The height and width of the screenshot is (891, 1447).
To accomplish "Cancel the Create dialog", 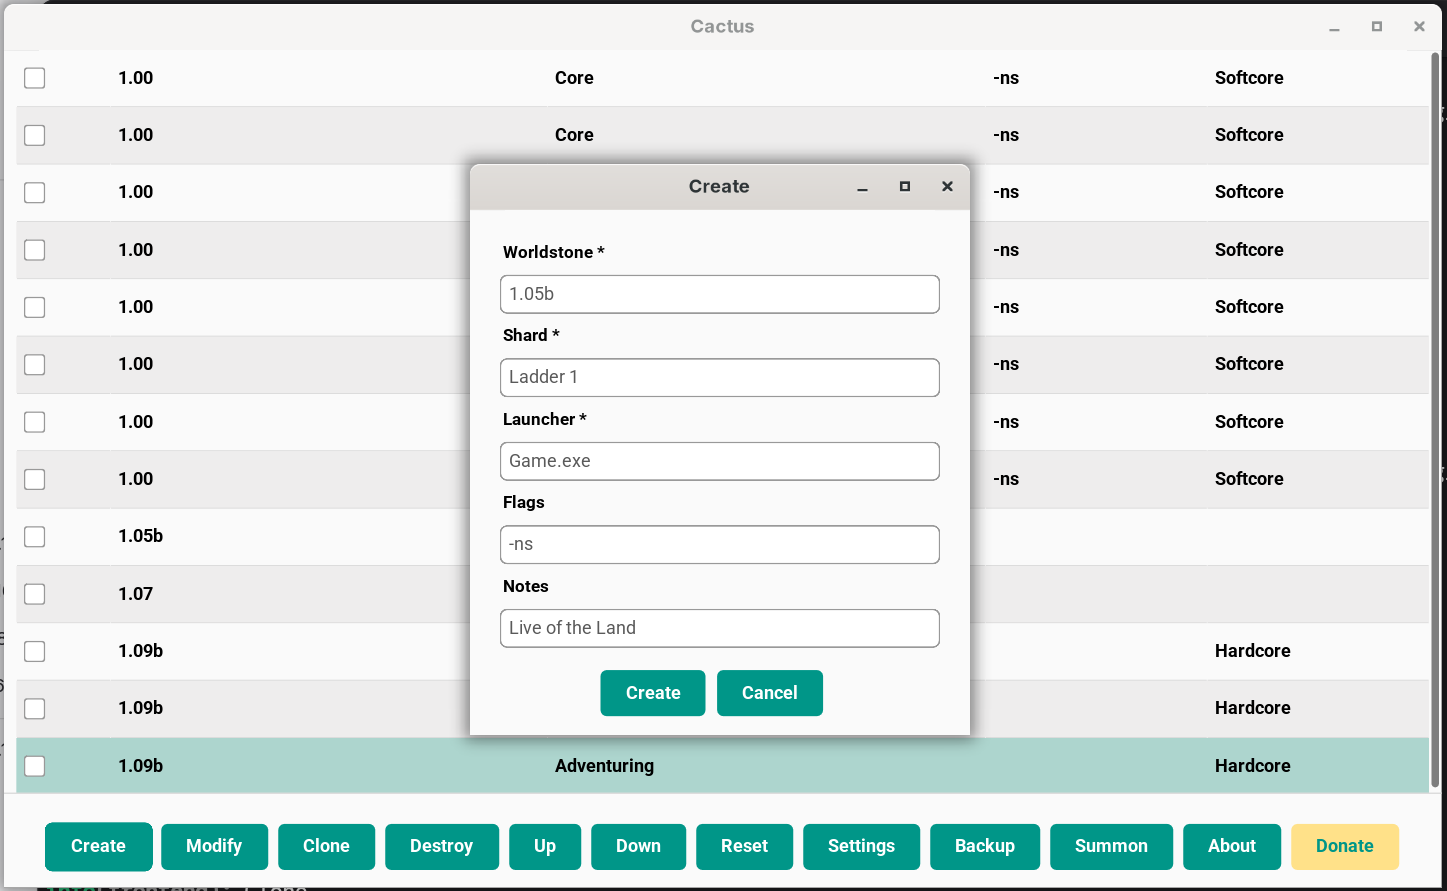I will [x=769, y=693].
